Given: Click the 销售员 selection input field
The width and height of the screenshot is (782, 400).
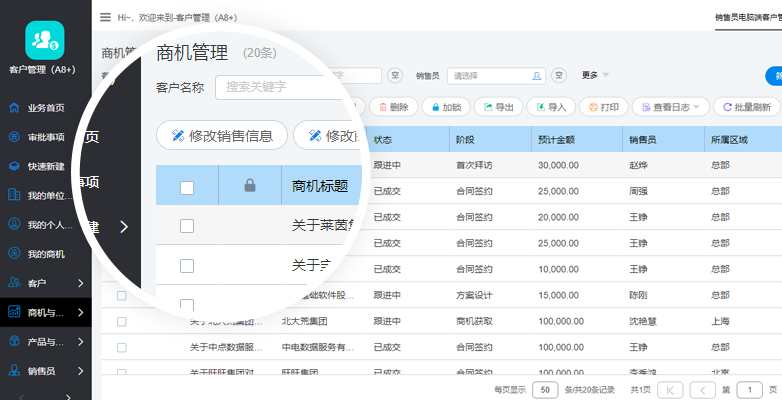Looking at the screenshot, I should pos(494,75).
